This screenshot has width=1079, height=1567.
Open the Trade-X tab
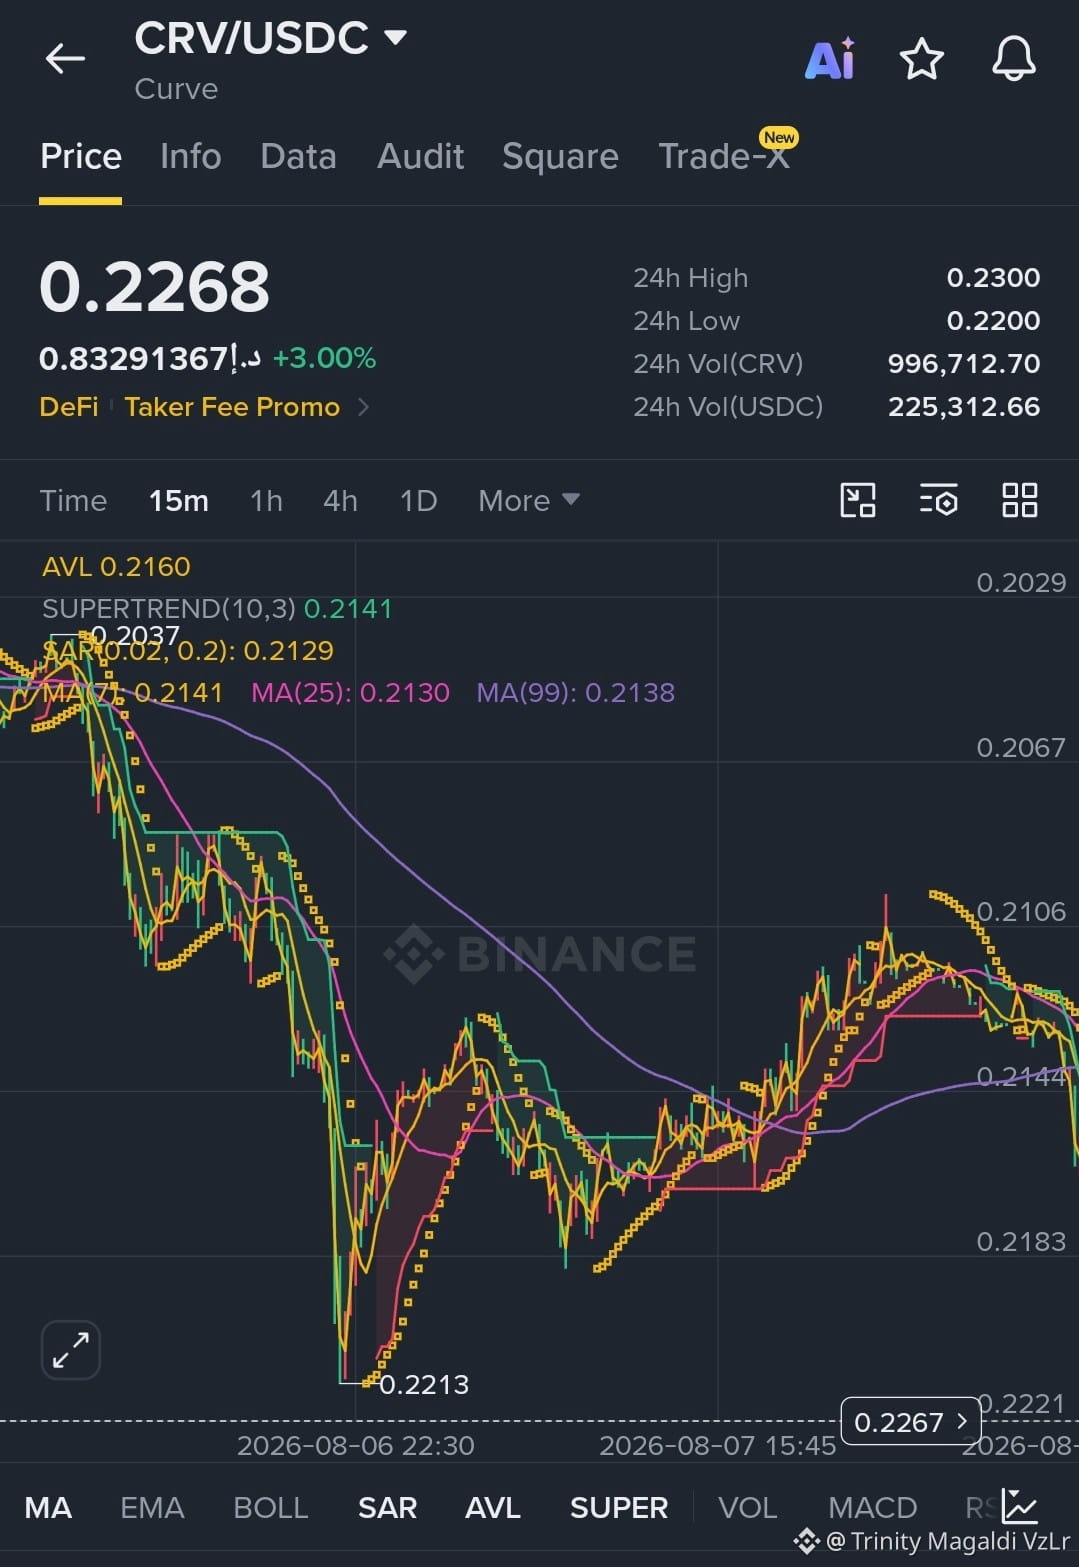pyautogui.click(x=724, y=156)
